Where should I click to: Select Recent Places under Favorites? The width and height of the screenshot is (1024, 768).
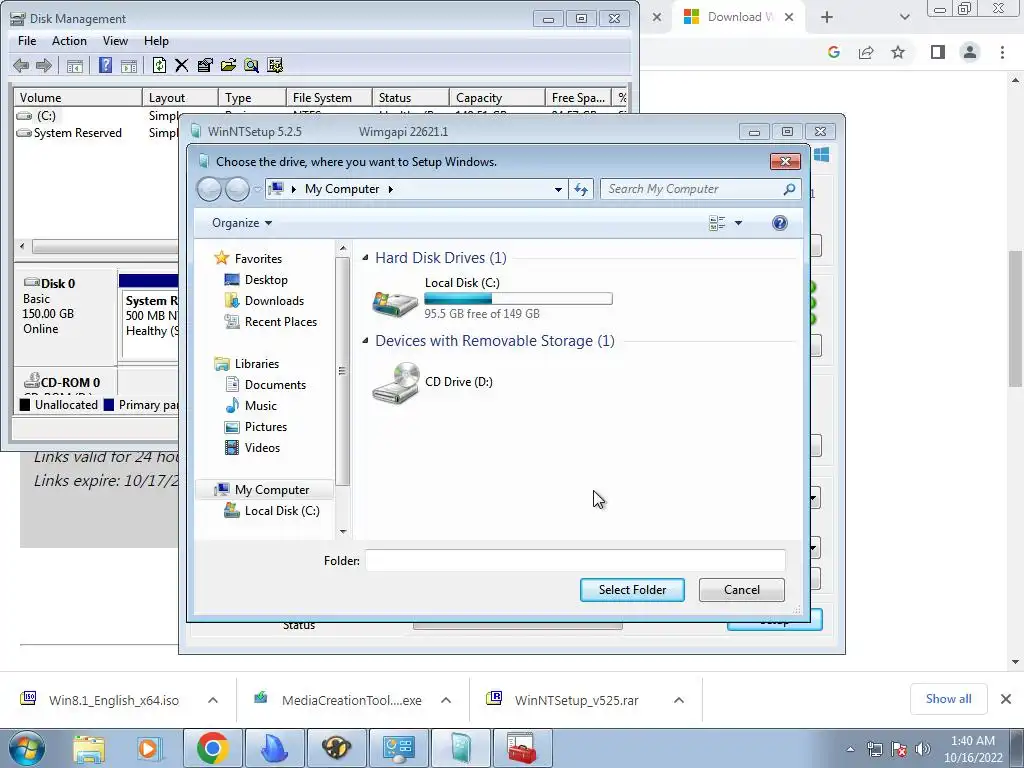coord(281,322)
